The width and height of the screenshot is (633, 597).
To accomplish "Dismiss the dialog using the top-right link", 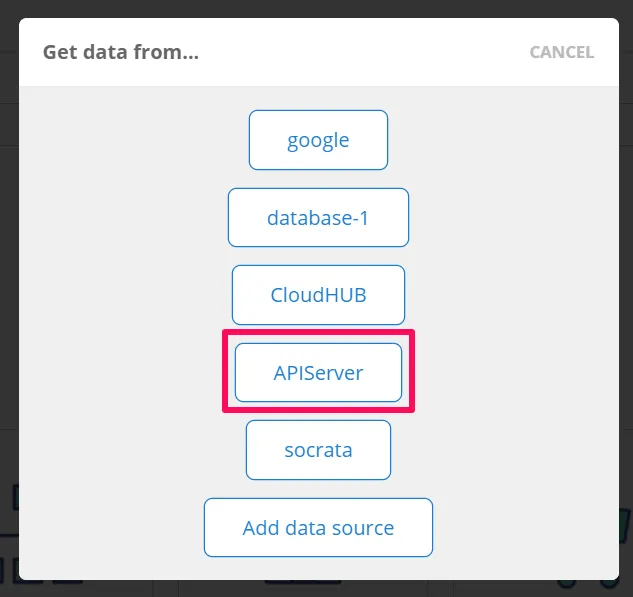I will click(x=561, y=52).
